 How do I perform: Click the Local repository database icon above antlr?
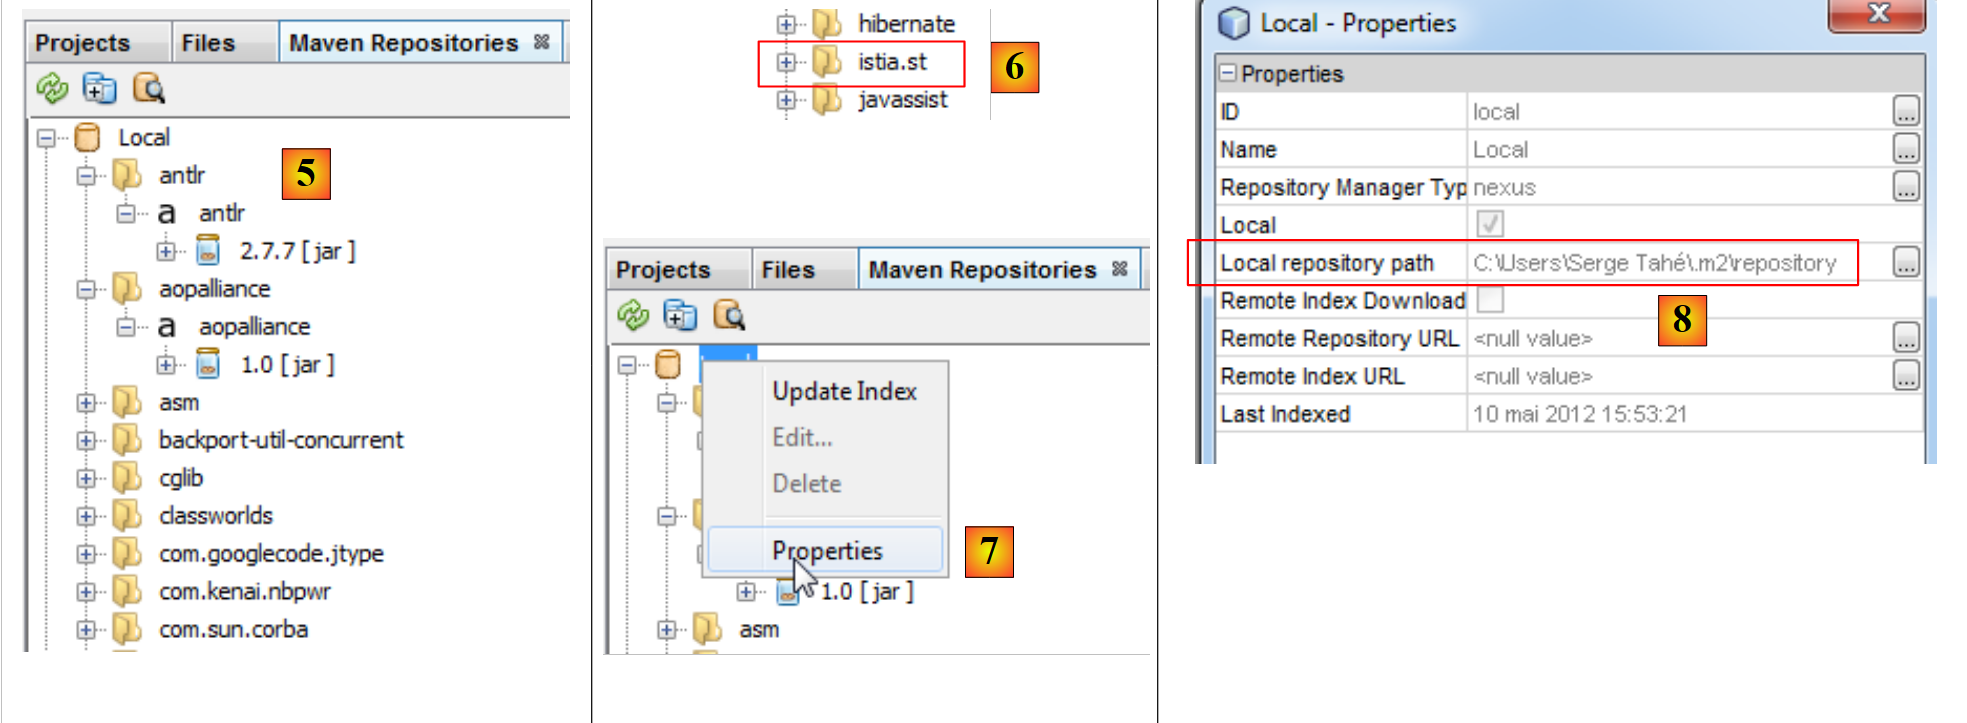pyautogui.click(x=88, y=138)
